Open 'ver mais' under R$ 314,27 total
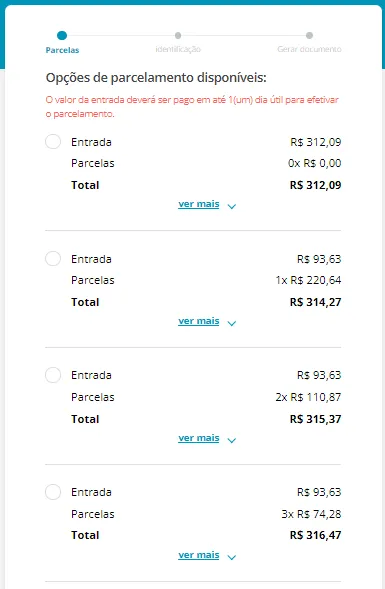The height and width of the screenshot is (589, 385). [199, 321]
